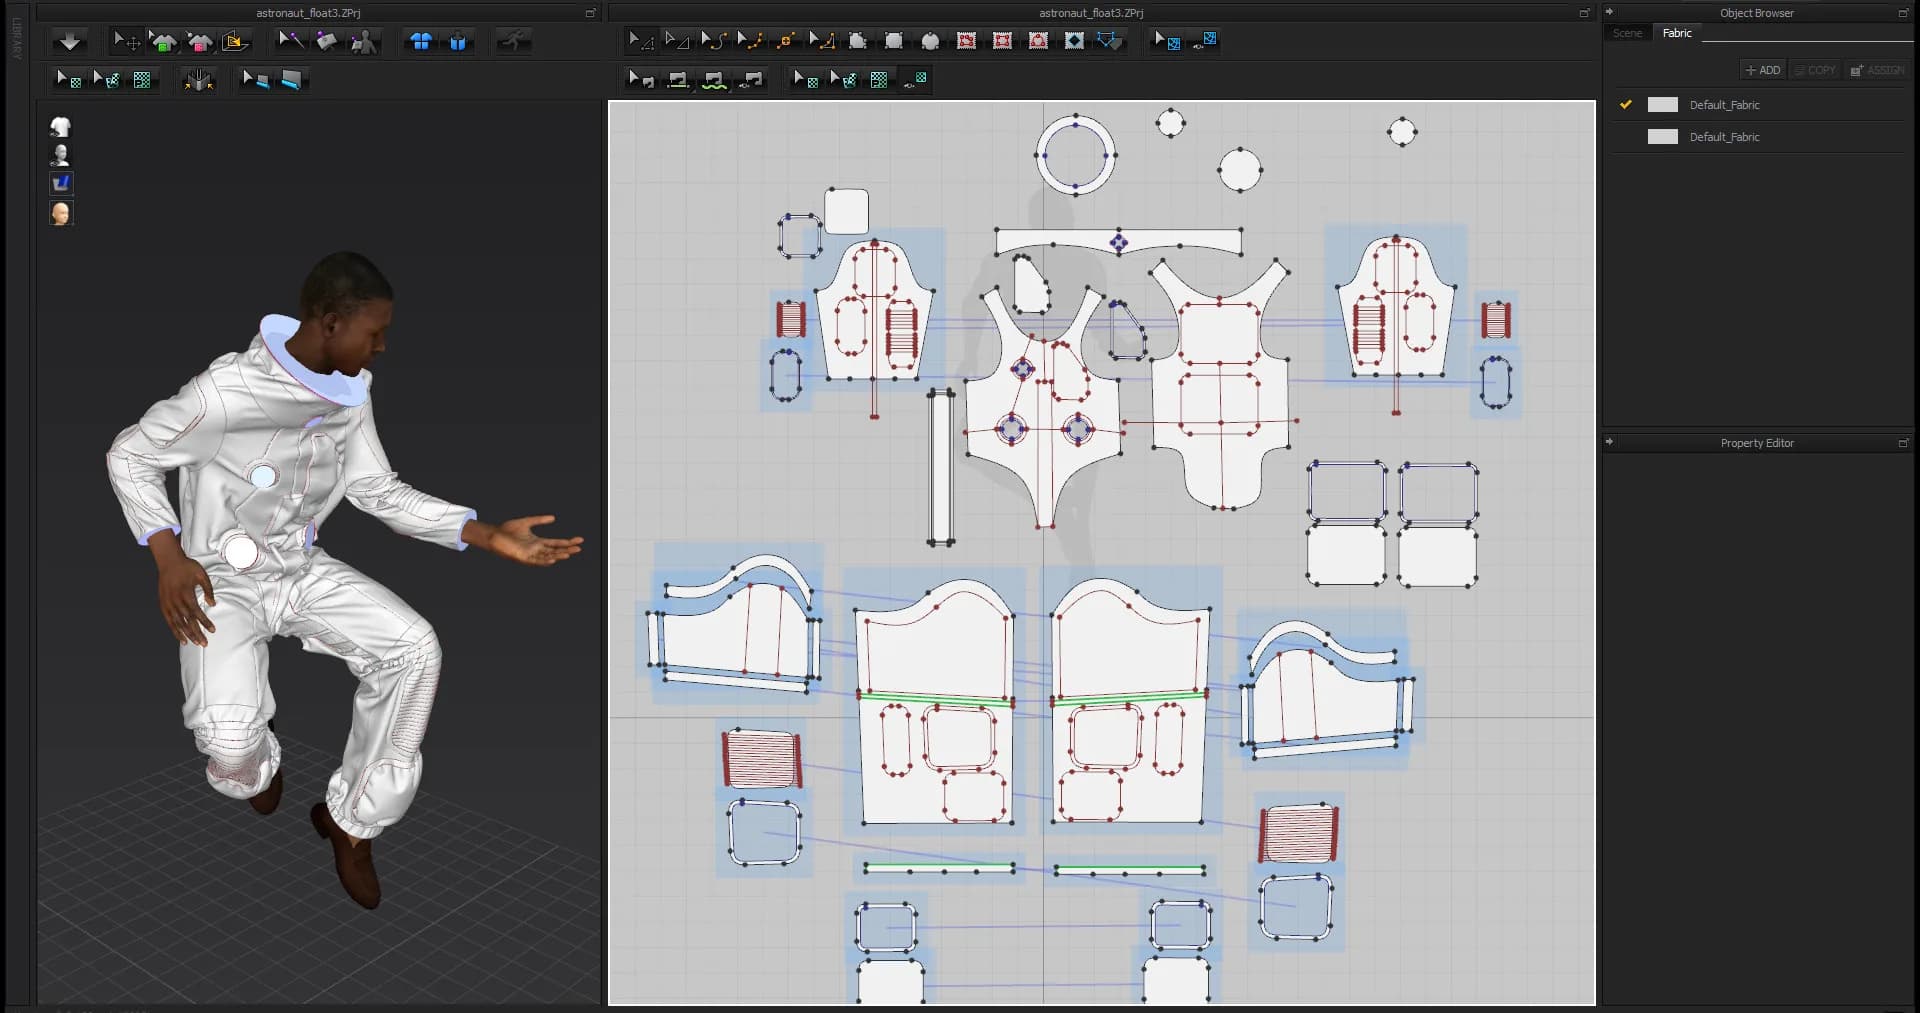The height and width of the screenshot is (1013, 1920).
Task: Select the Dart diamond tool
Action: (1074, 41)
